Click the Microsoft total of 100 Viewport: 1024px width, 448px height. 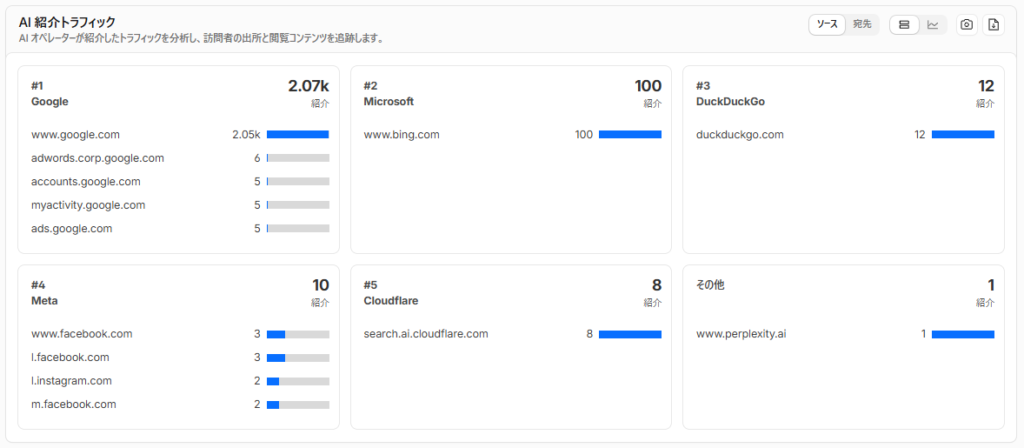tap(648, 86)
